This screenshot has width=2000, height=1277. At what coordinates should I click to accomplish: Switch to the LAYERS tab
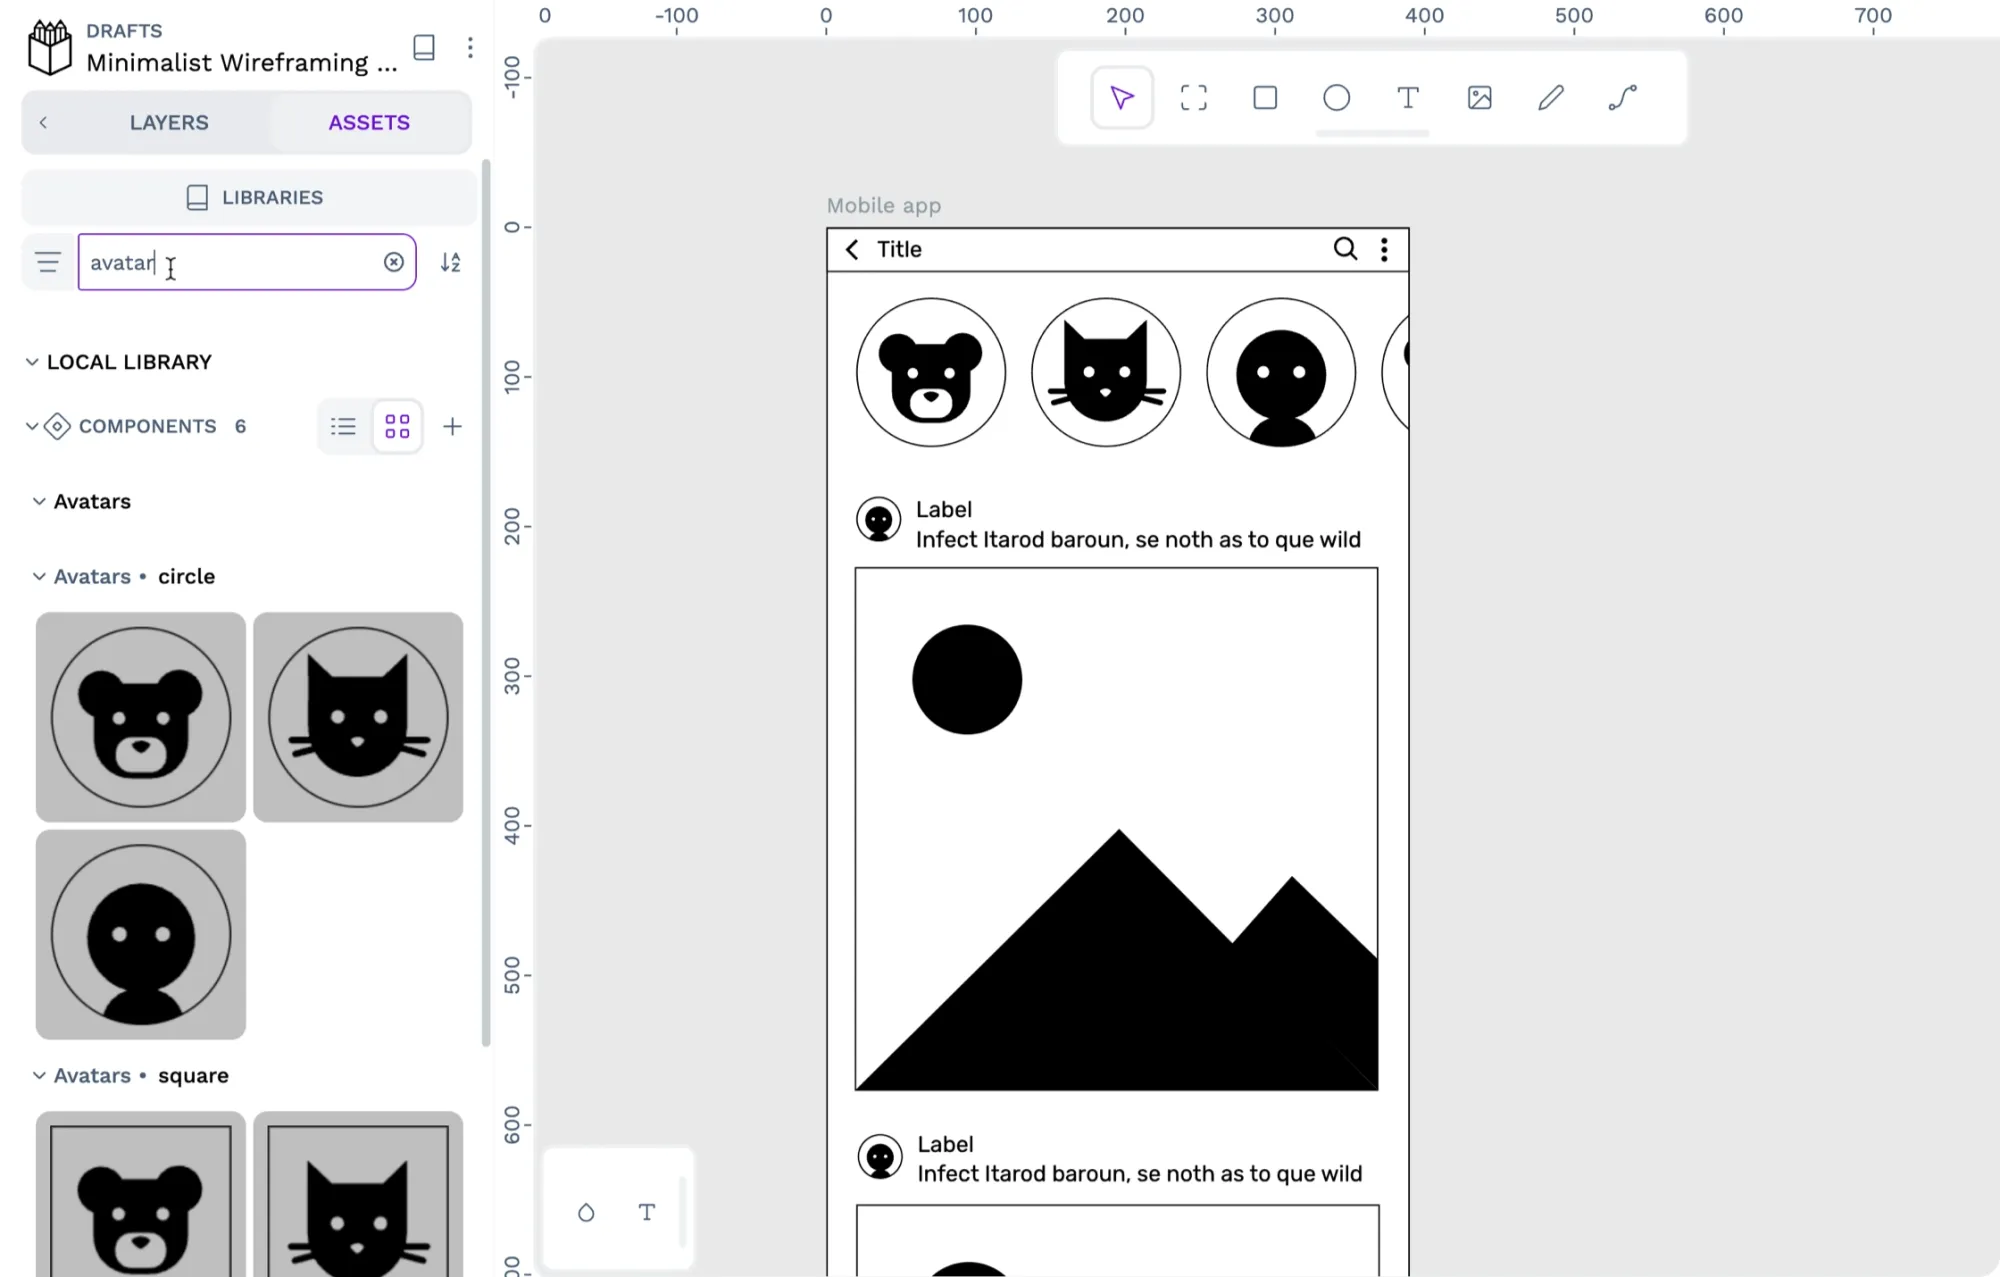click(169, 121)
